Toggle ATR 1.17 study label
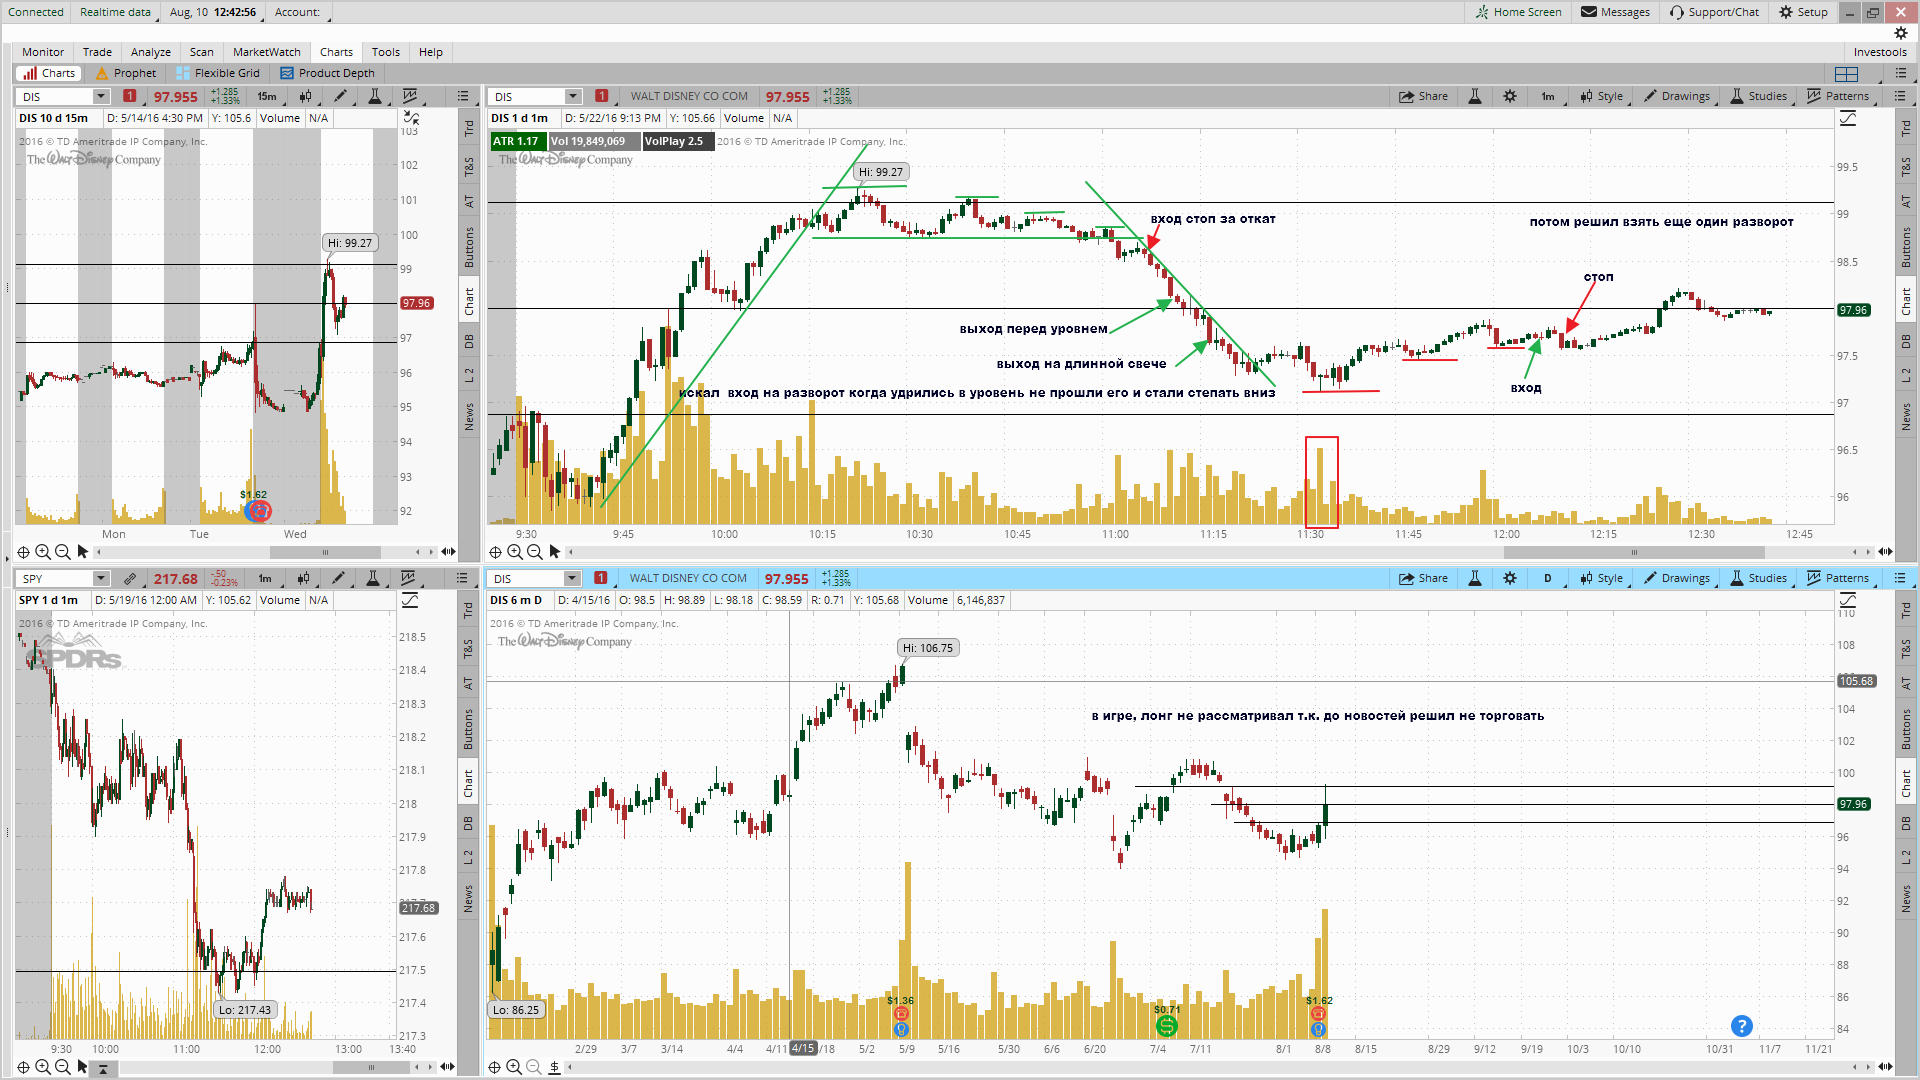This screenshot has height=1080, width=1920. [x=516, y=141]
